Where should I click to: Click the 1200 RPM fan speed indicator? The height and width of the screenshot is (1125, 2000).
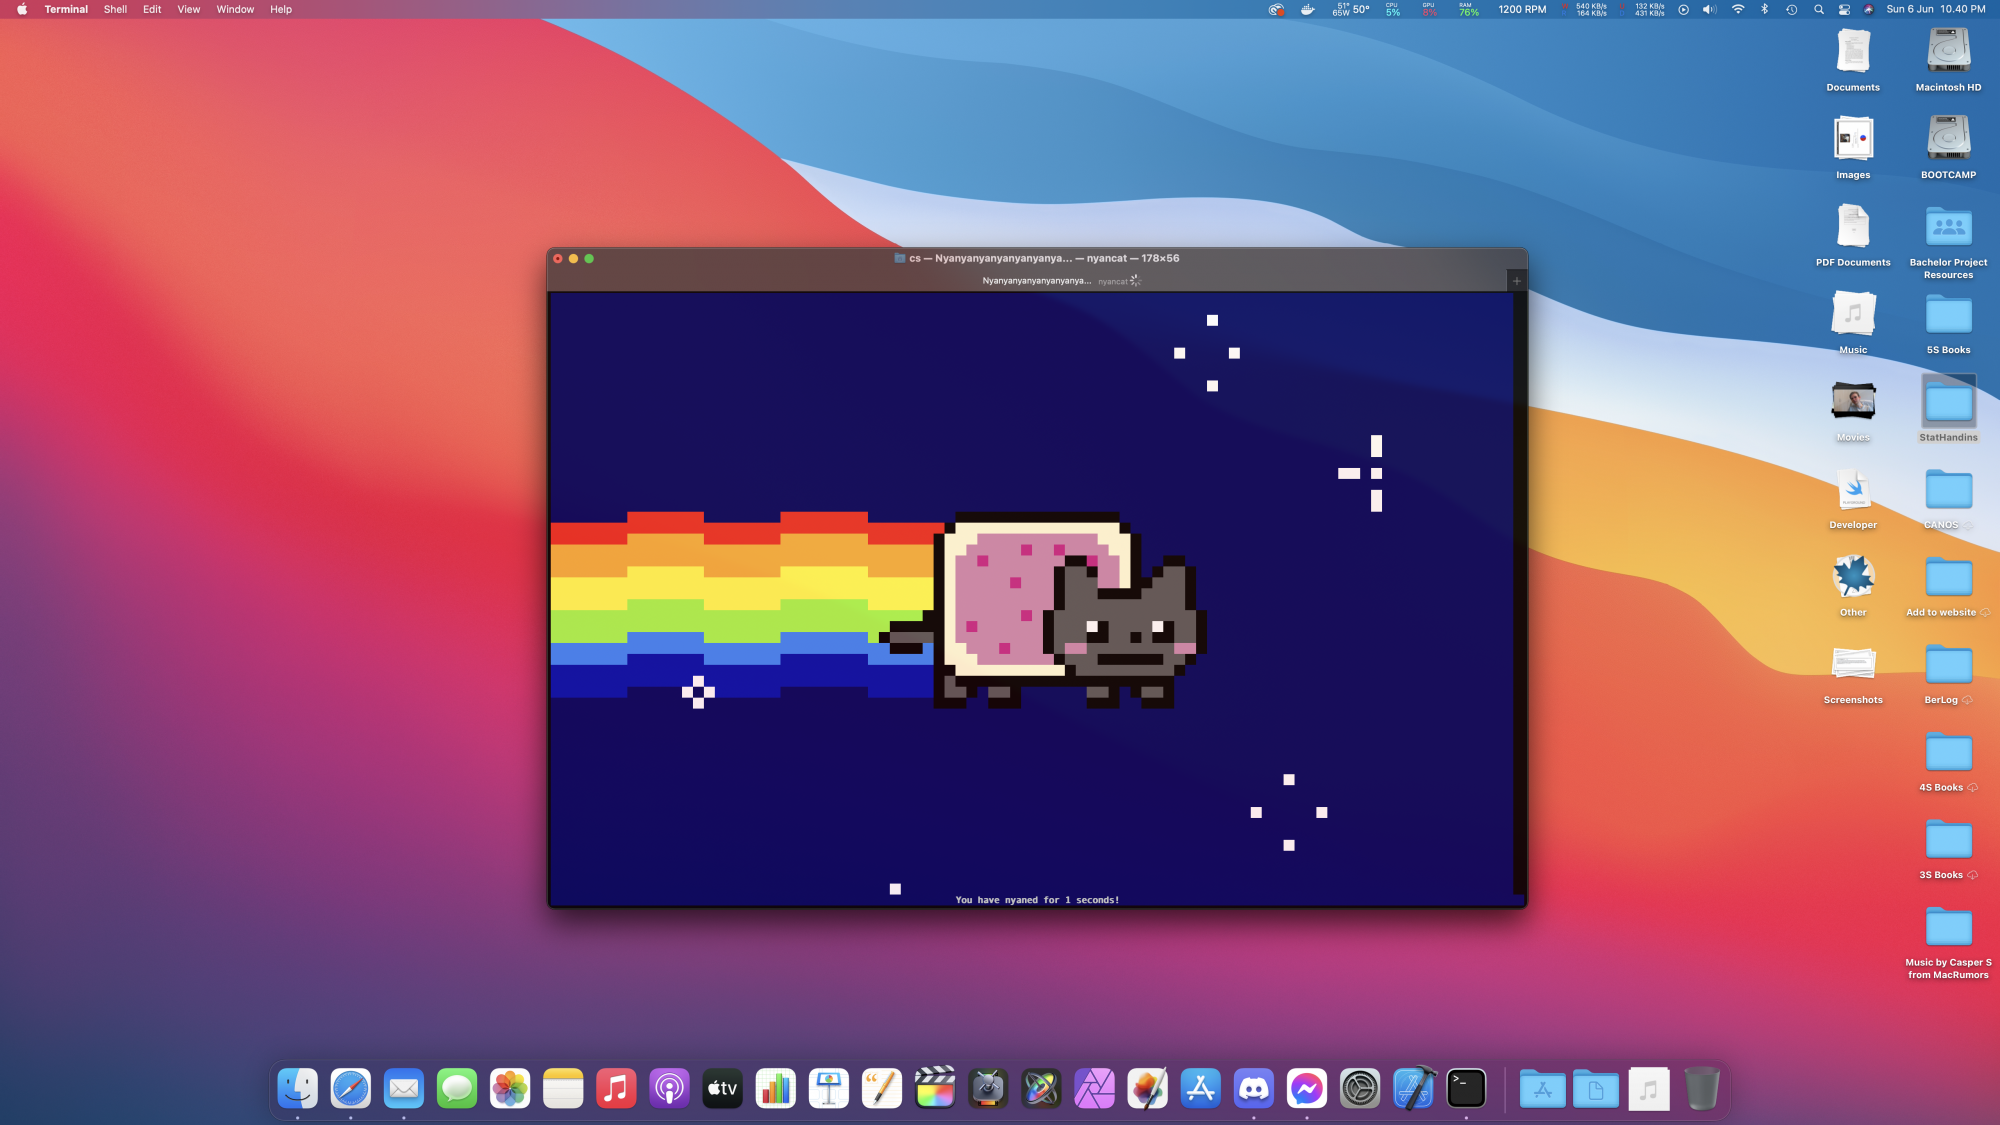coord(1522,9)
